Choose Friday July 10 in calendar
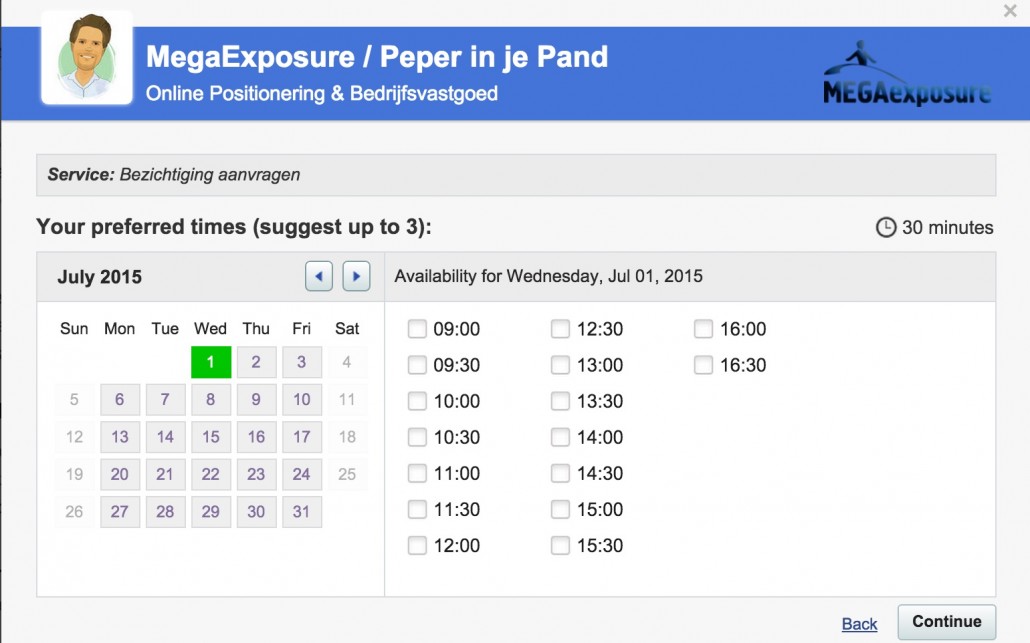 click(302, 399)
